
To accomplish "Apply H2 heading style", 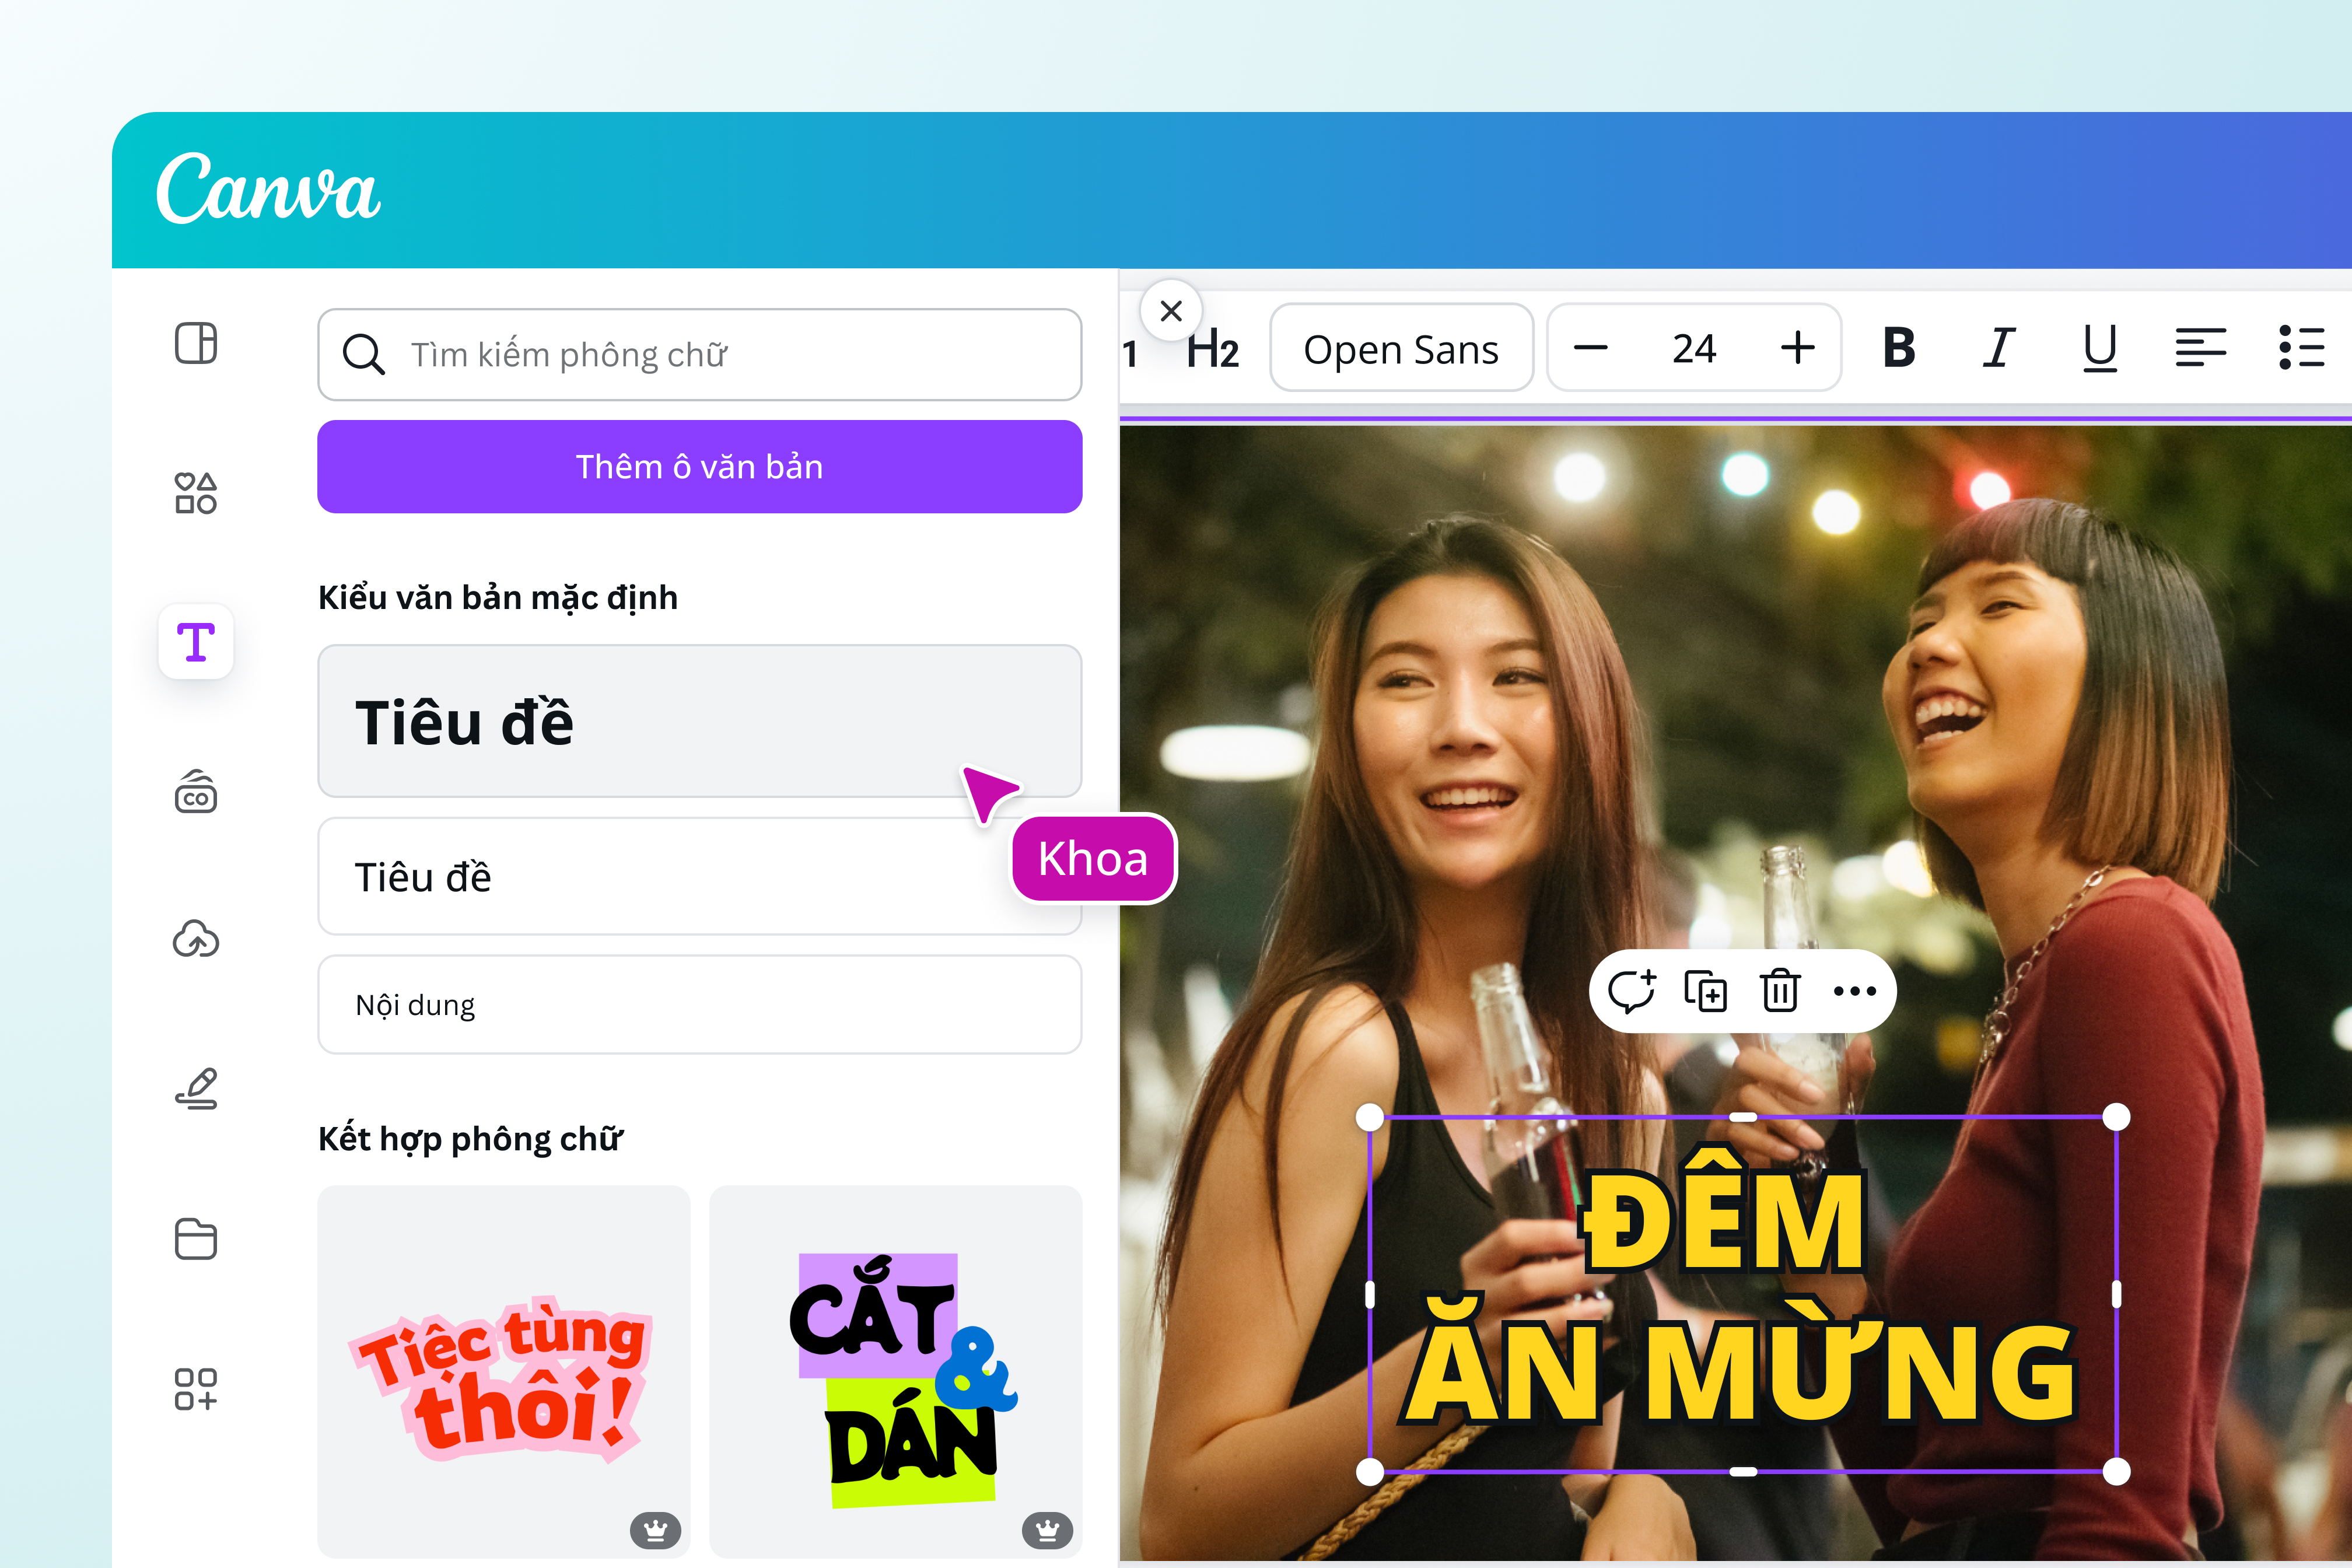I will [x=1212, y=349].
